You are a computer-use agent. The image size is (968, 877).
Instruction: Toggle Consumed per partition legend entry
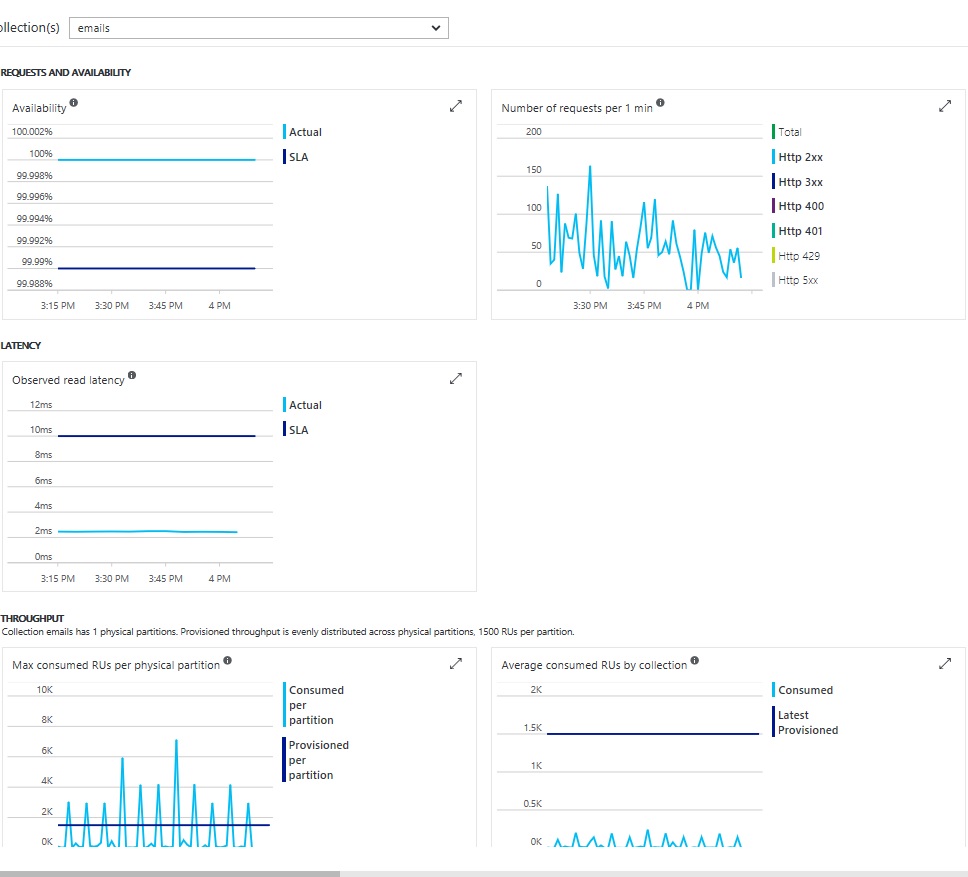314,705
